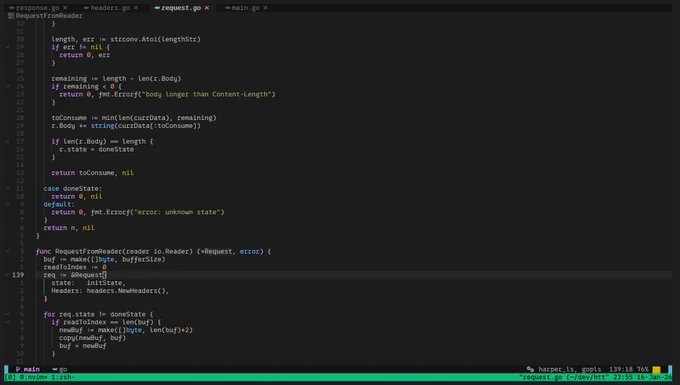Screen dimensions: 680x385
Task: Place cursor on the strconv.Atoi(lengthStr) line
Action: coord(126,39)
